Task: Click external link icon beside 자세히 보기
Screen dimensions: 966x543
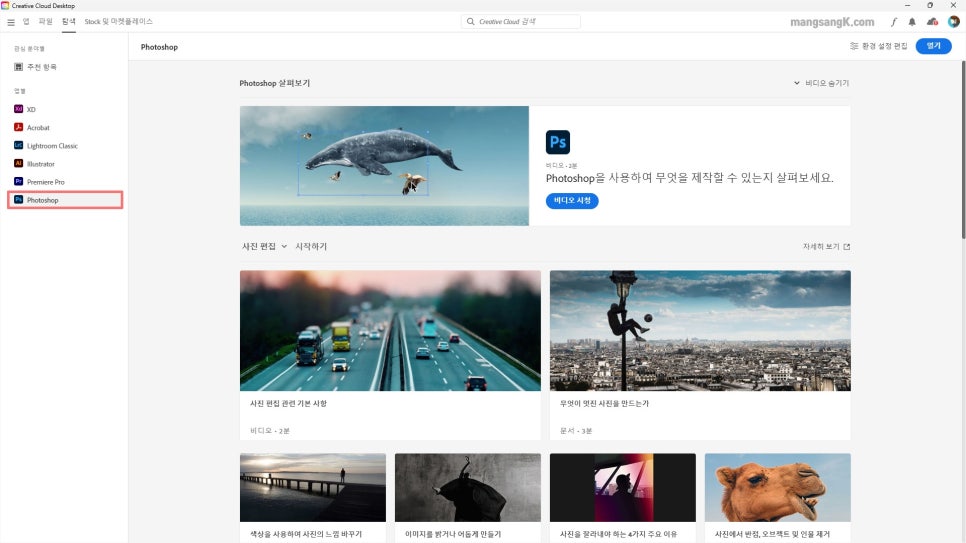Action: [846, 247]
